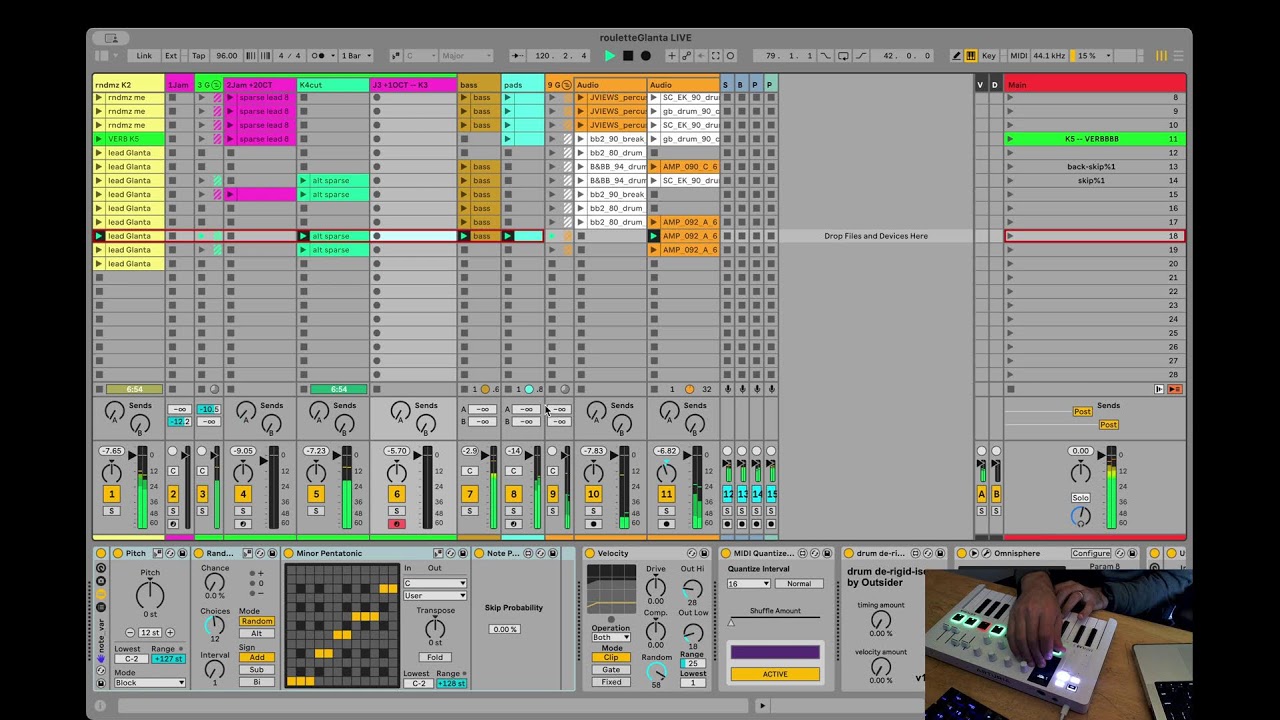Toggle the Solo cue button on Main

point(1080,498)
